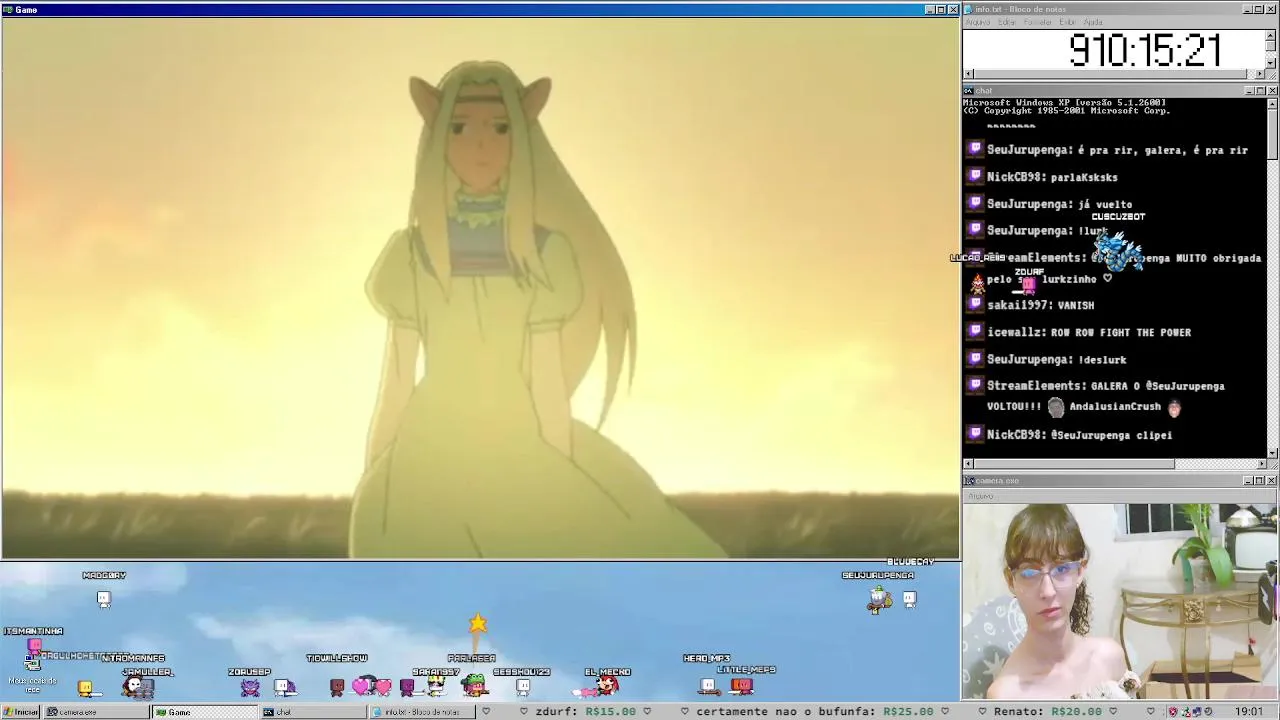The height and width of the screenshot is (720, 1280).
Task: Open the Arquivo menu in camera.exe window
Action: click(x=980, y=496)
